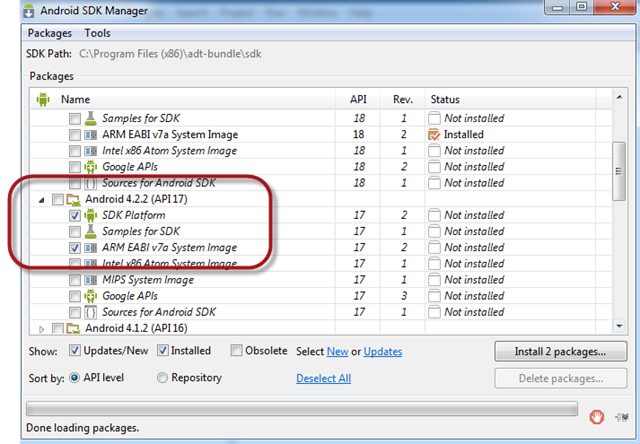Enable the Obsolete show filter

click(x=236, y=350)
